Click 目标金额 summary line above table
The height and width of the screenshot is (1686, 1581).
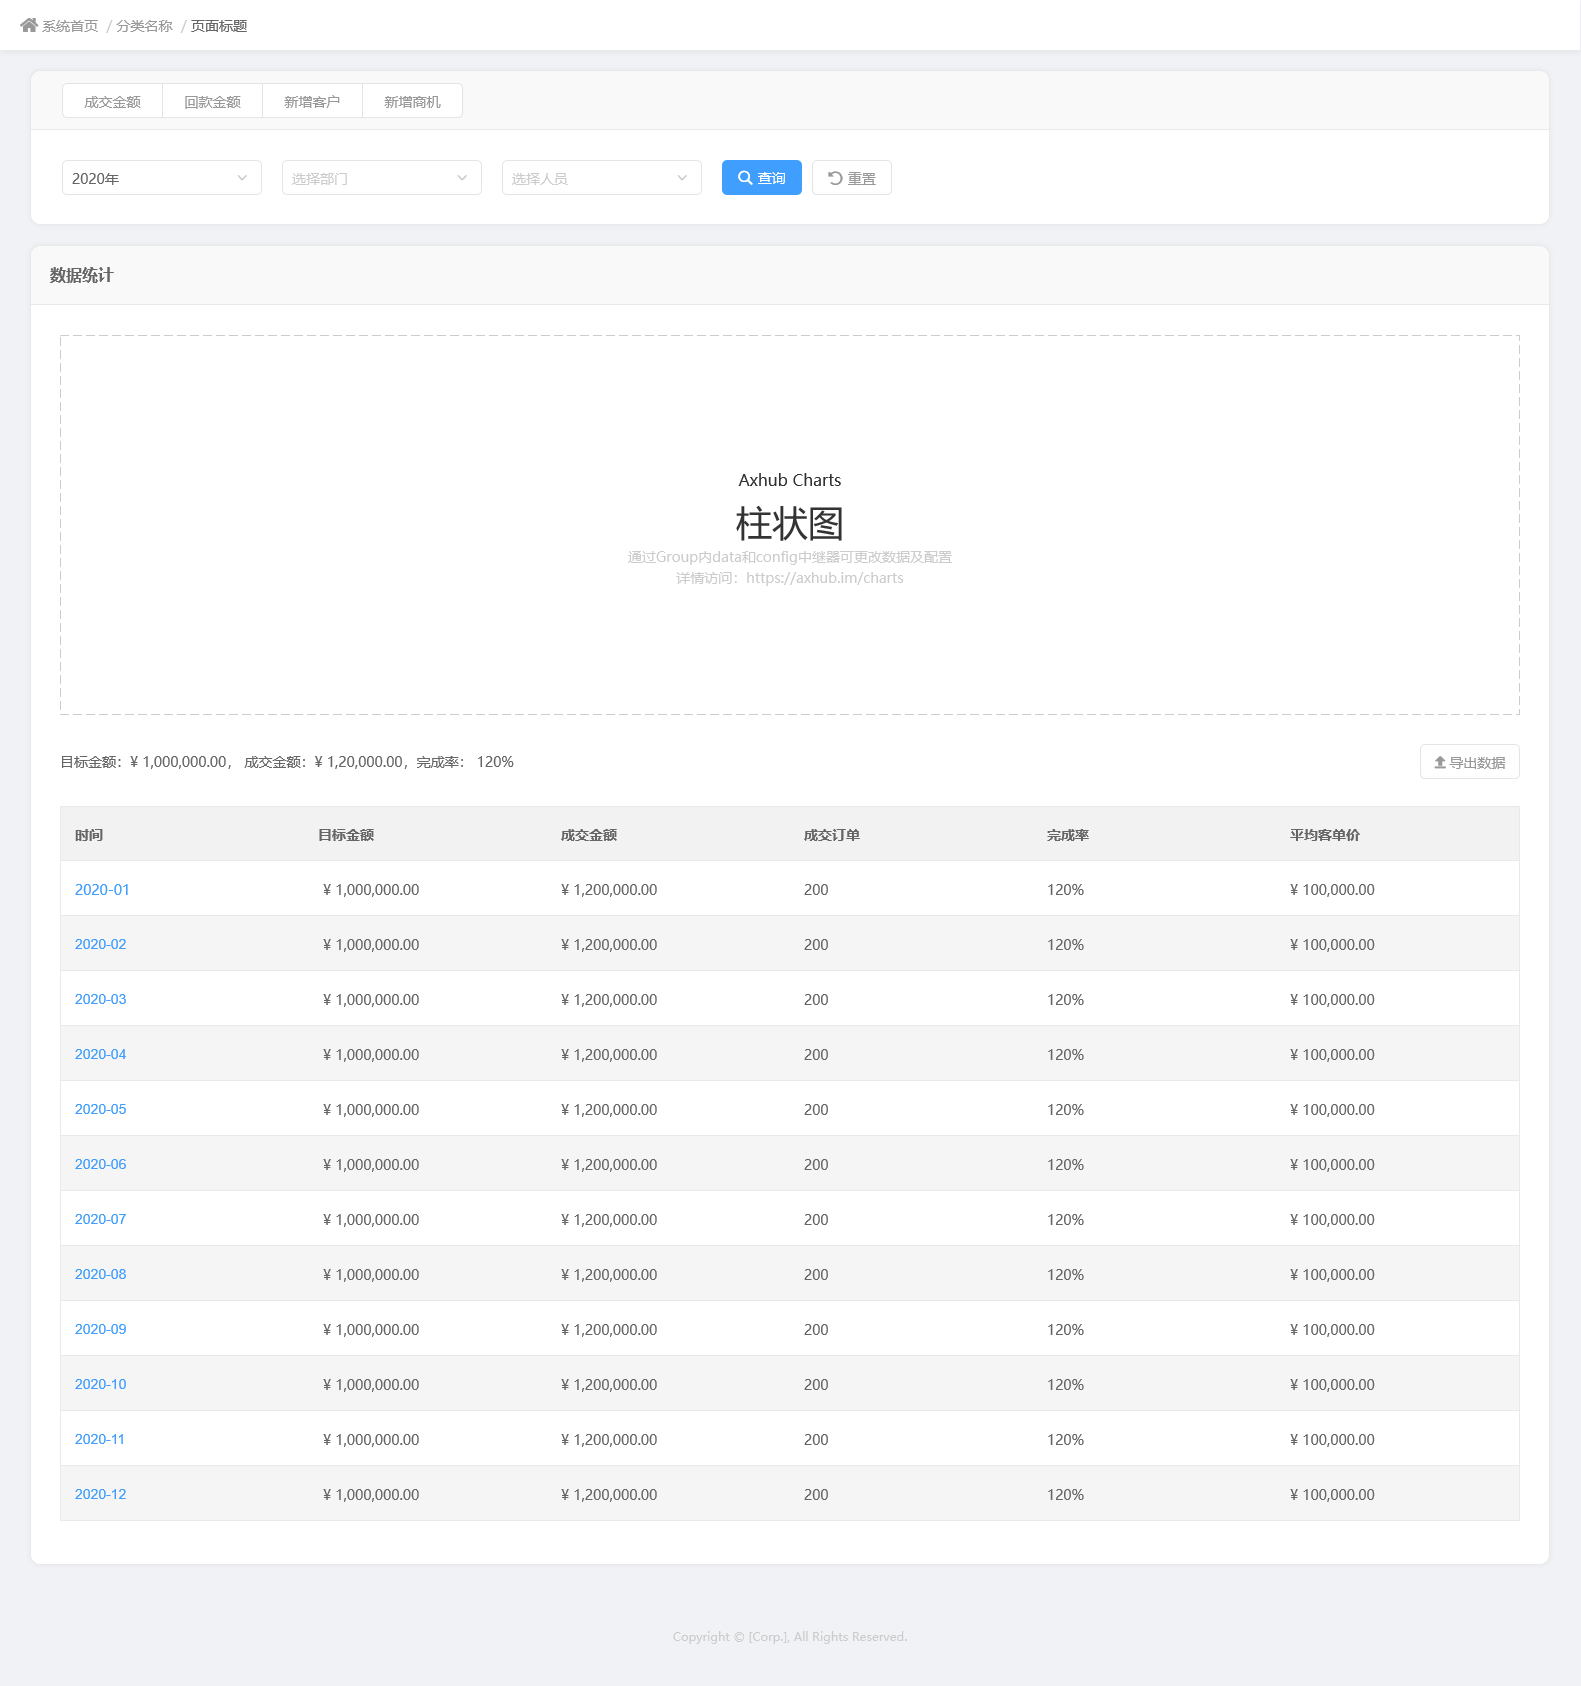287,762
